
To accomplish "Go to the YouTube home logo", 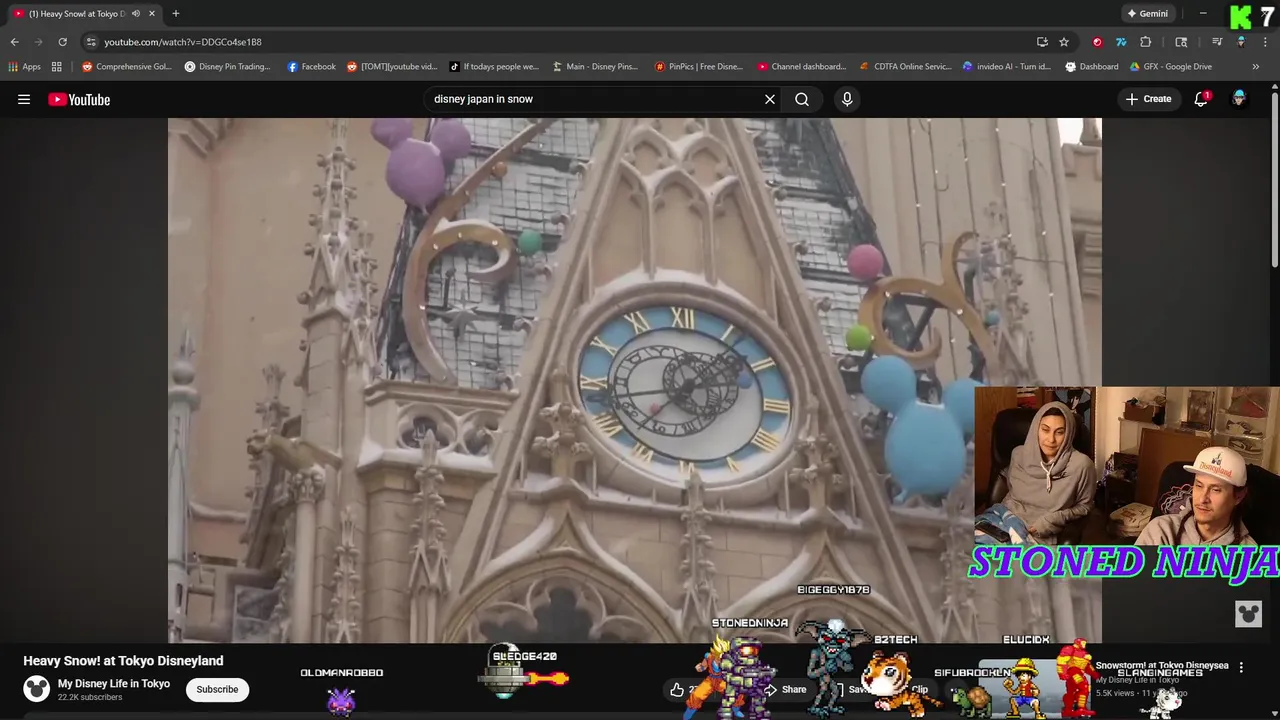I will pyautogui.click(x=79, y=99).
